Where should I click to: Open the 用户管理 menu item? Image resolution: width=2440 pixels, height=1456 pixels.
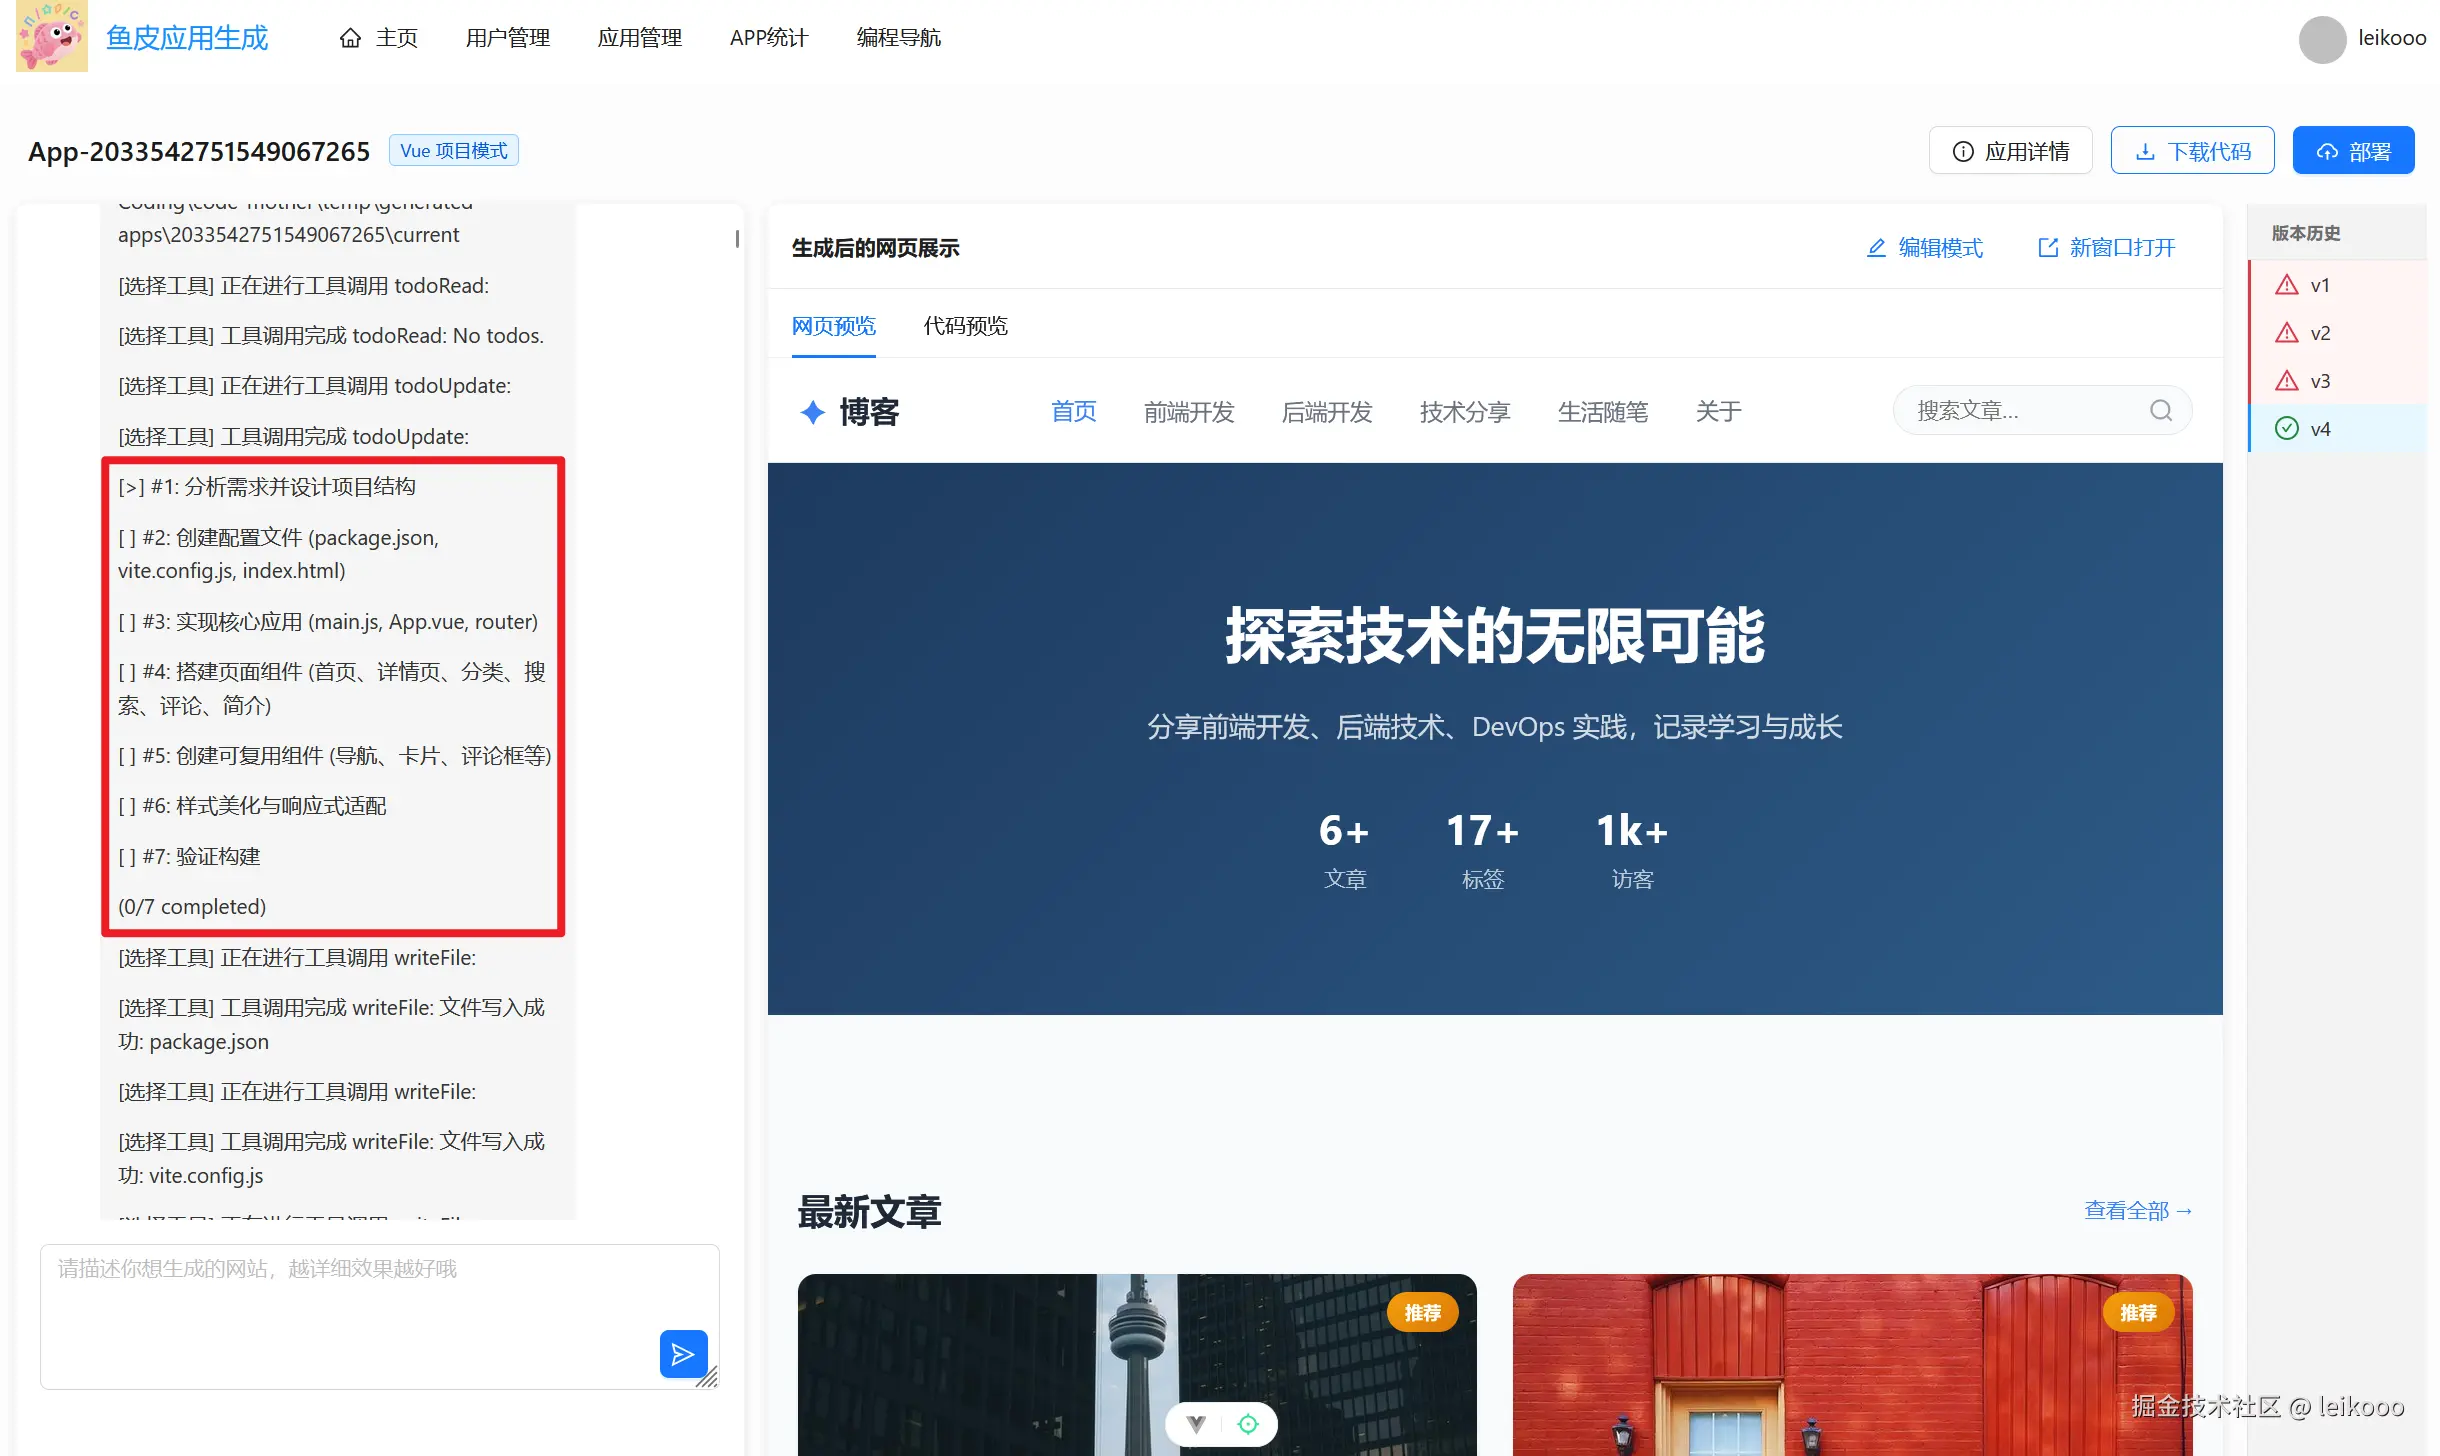pyautogui.click(x=507, y=38)
